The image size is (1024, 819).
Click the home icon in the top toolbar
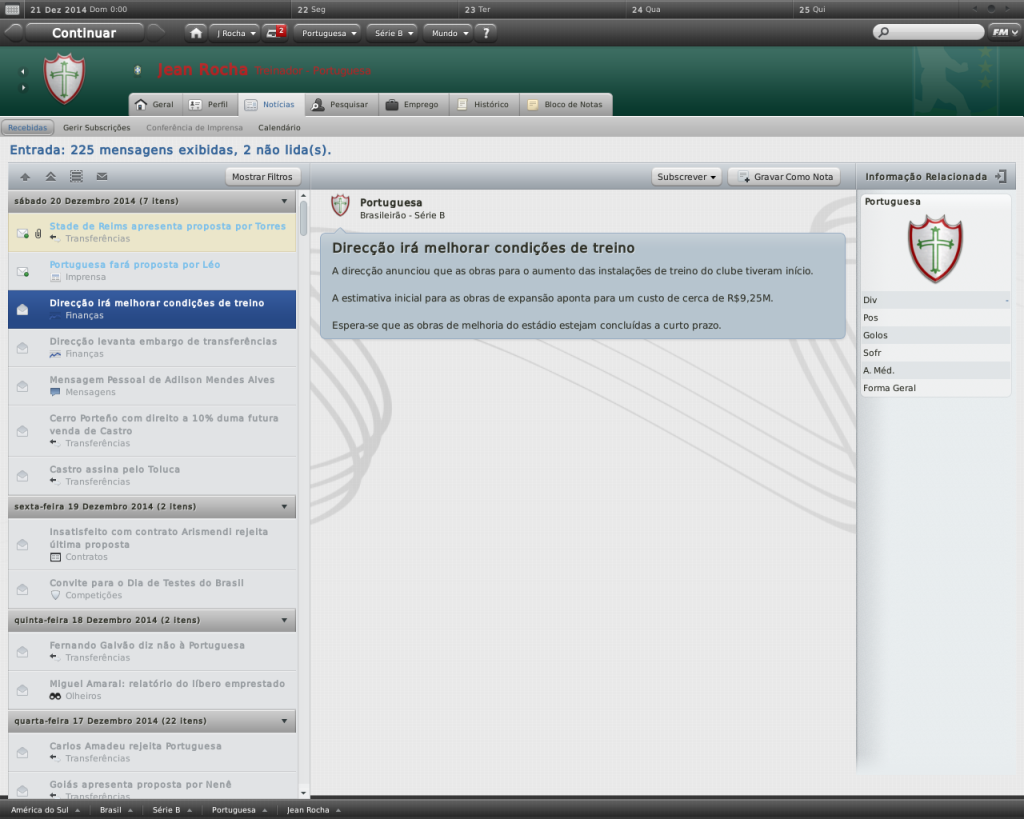pos(196,33)
